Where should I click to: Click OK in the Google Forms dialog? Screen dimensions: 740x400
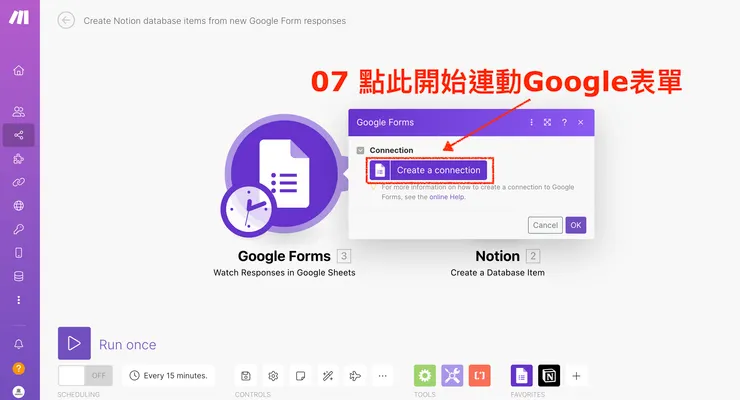(576, 225)
